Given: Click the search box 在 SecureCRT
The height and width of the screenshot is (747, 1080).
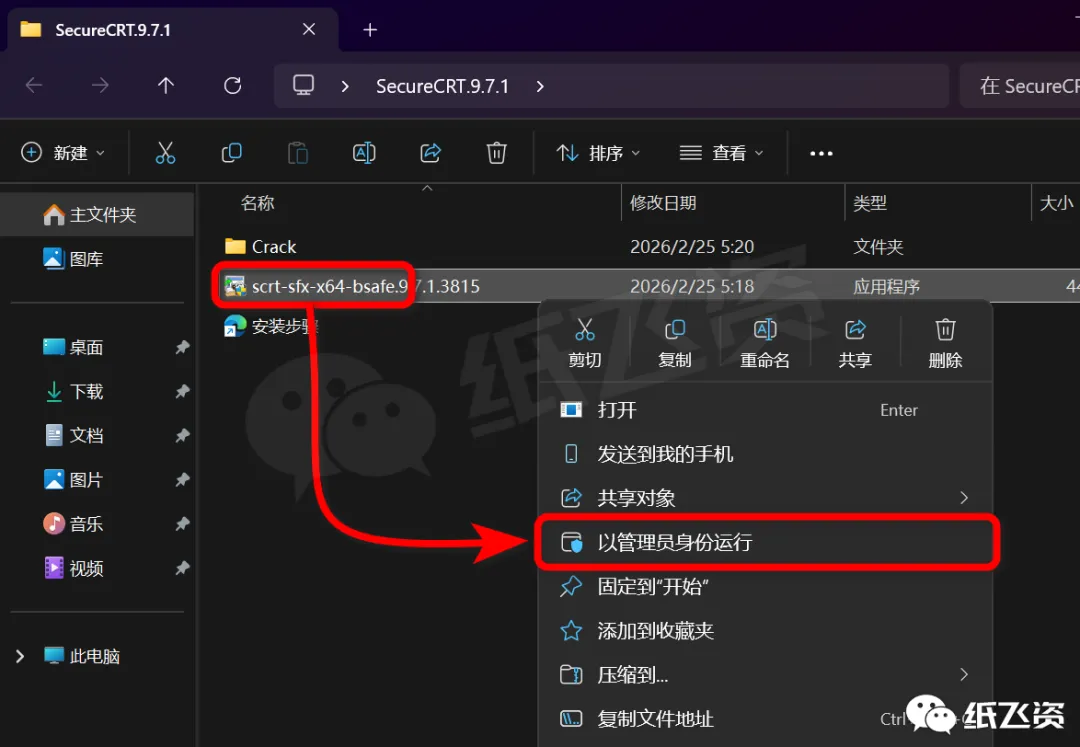Looking at the screenshot, I should click(1020, 86).
